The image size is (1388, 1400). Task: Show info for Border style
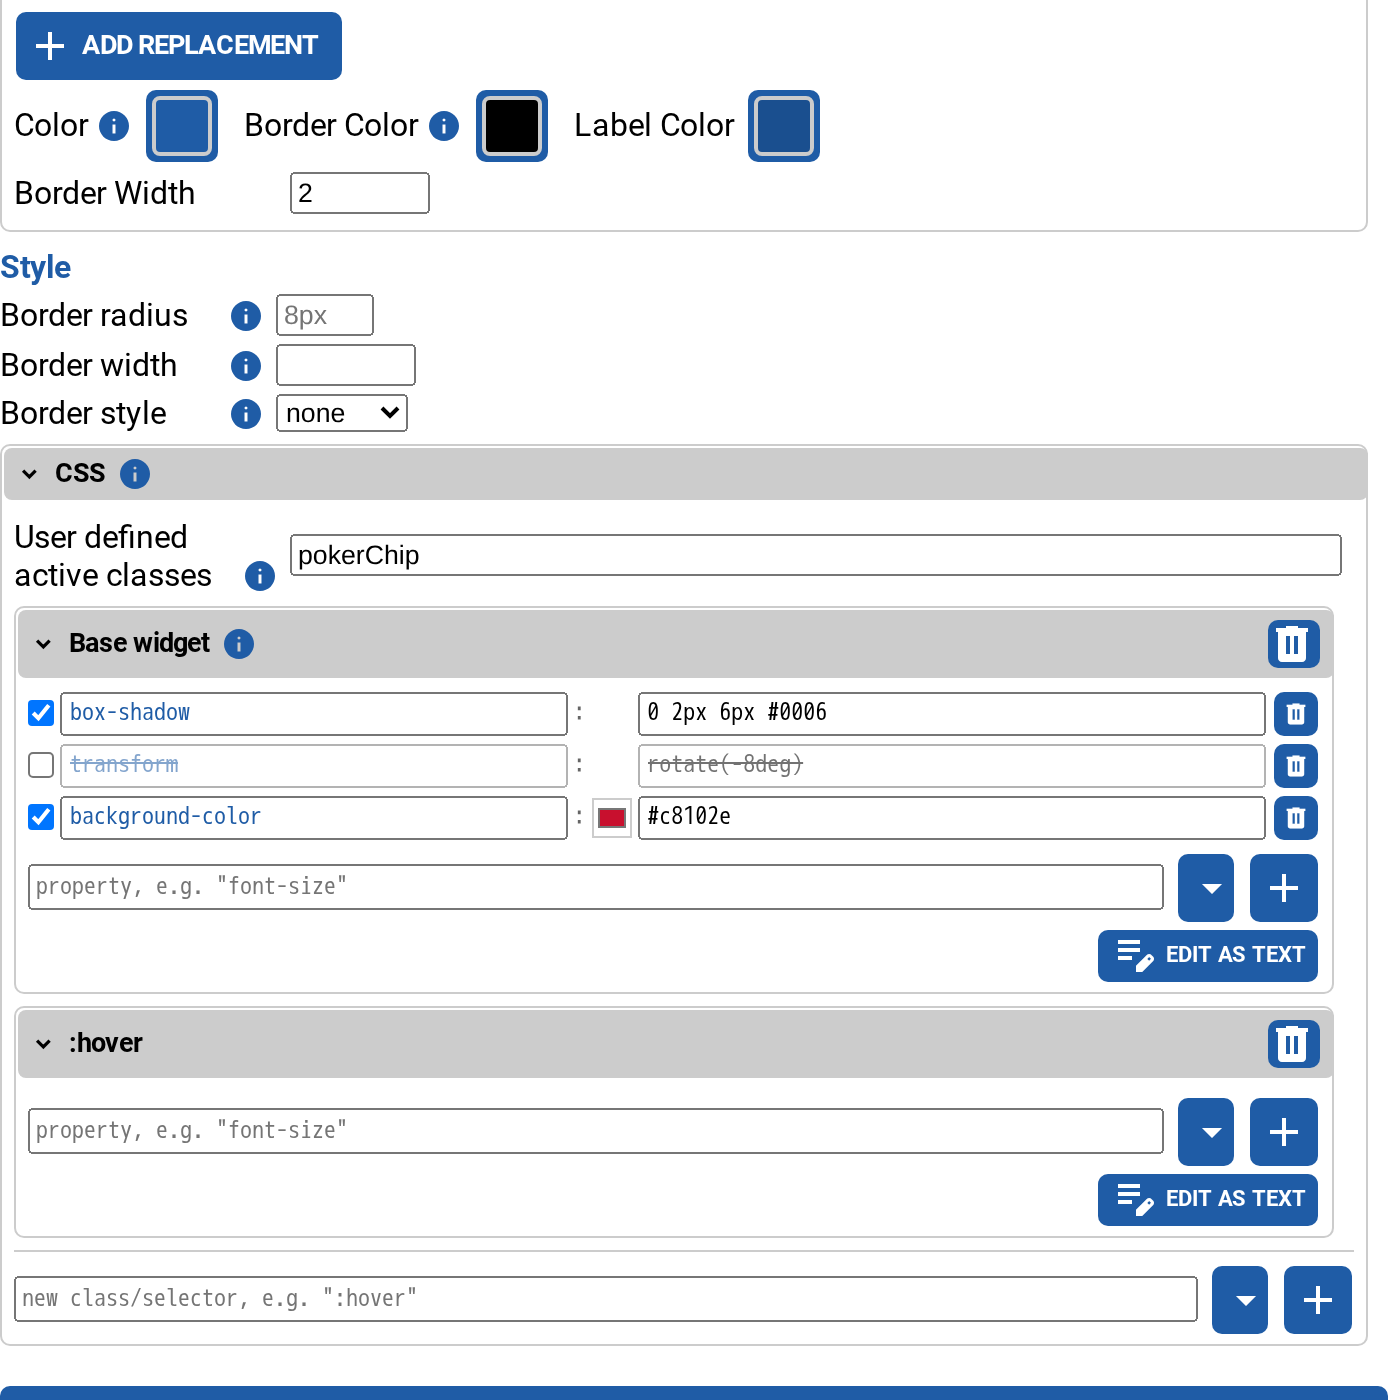click(246, 414)
